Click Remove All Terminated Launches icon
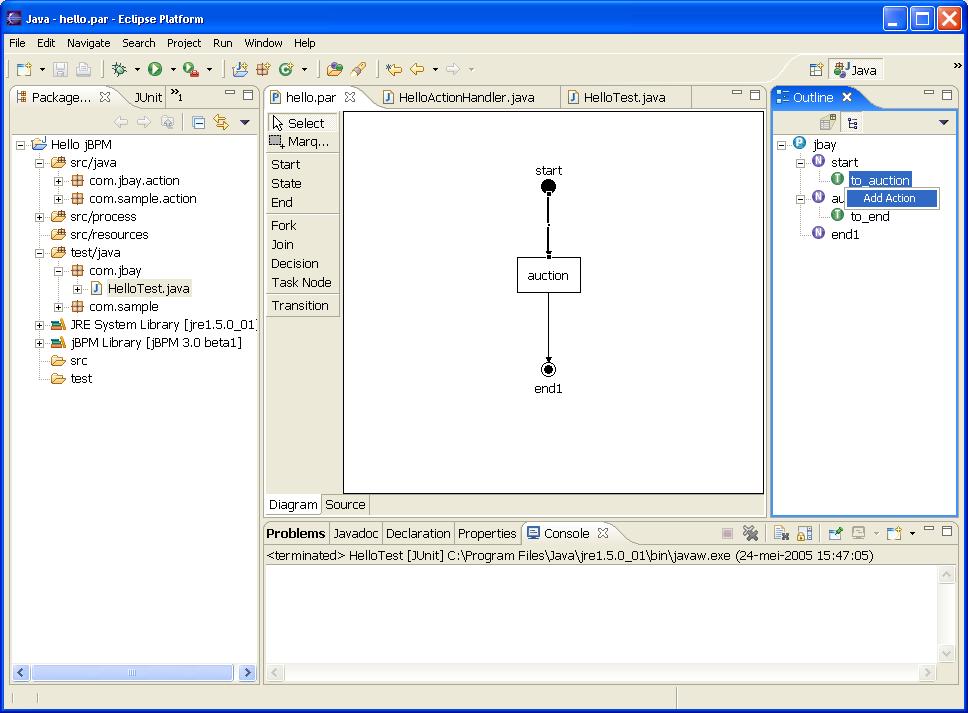This screenshot has width=968, height=713. click(x=750, y=533)
